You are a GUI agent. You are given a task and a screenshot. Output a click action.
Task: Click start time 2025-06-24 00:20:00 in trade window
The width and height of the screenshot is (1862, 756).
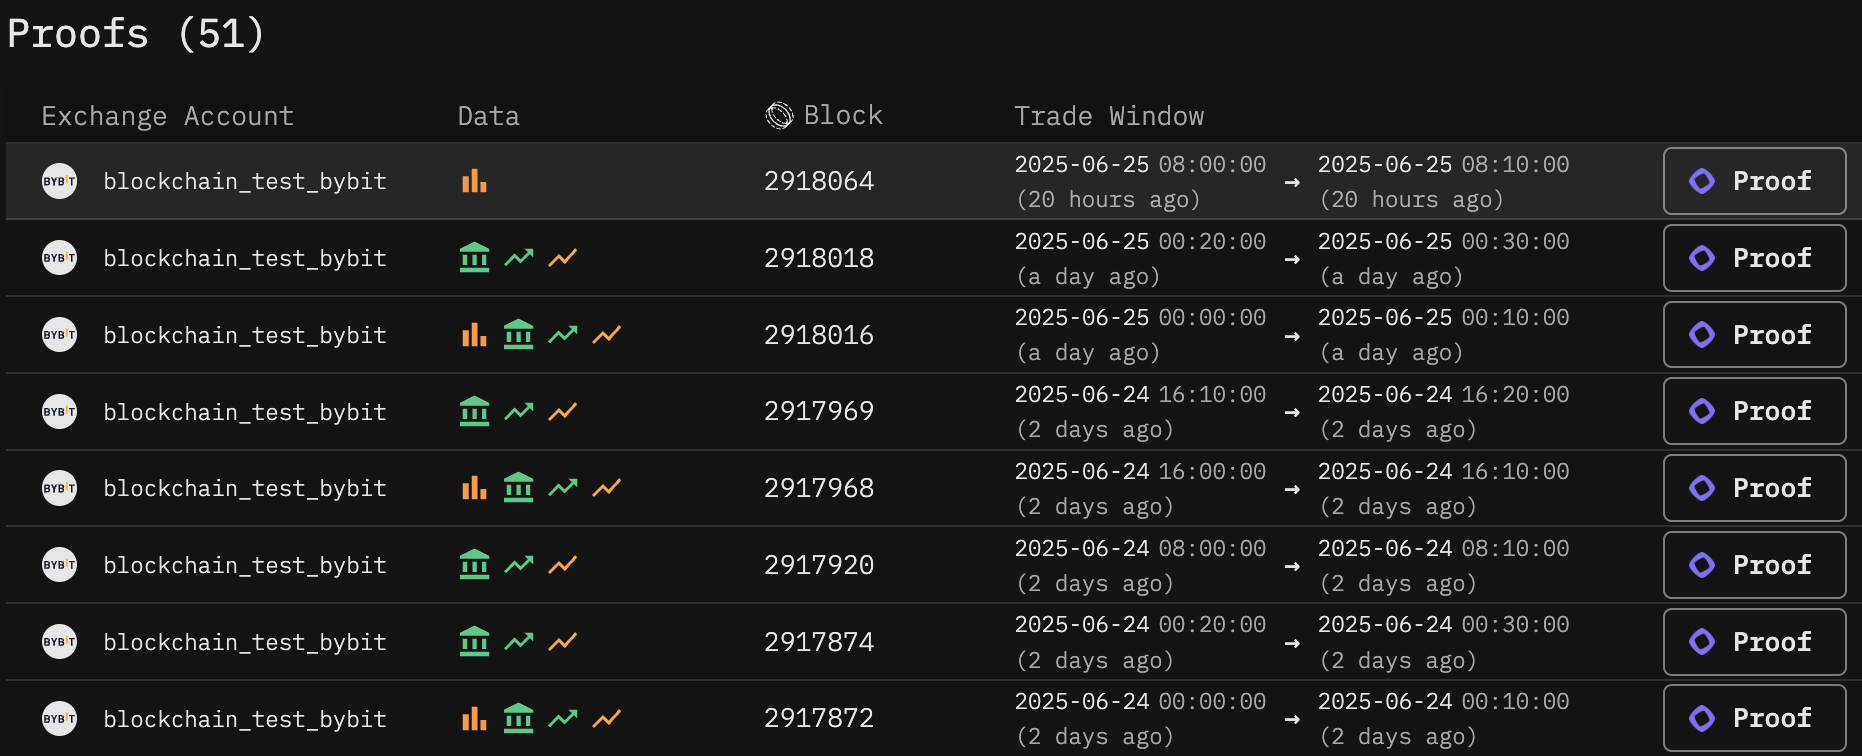click(x=1140, y=625)
